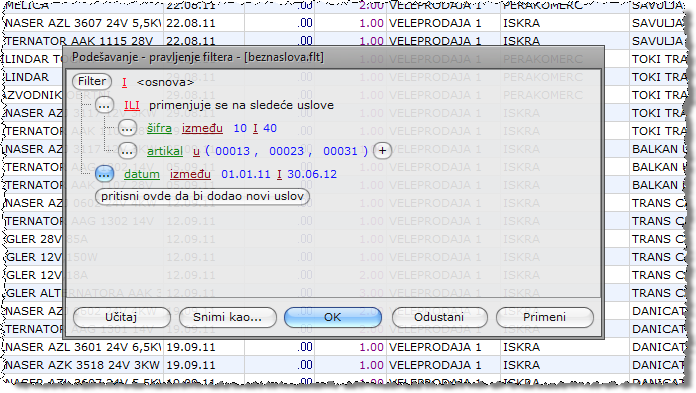Change the između operator on datum row

pyautogui.click(x=190, y=174)
